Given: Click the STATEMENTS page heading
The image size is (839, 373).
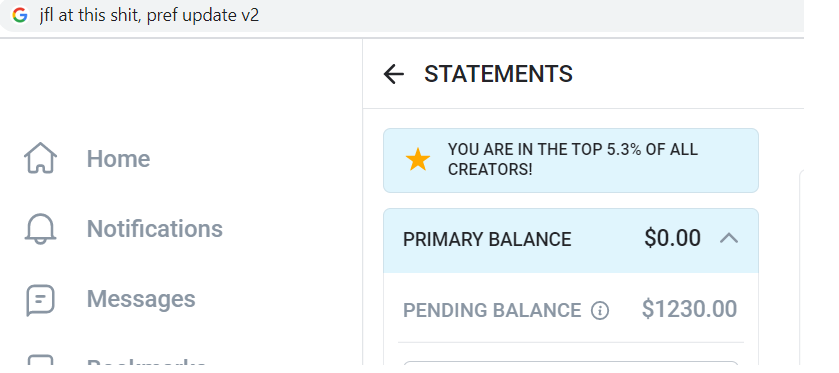Looking at the screenshot, I should point(498,74).
